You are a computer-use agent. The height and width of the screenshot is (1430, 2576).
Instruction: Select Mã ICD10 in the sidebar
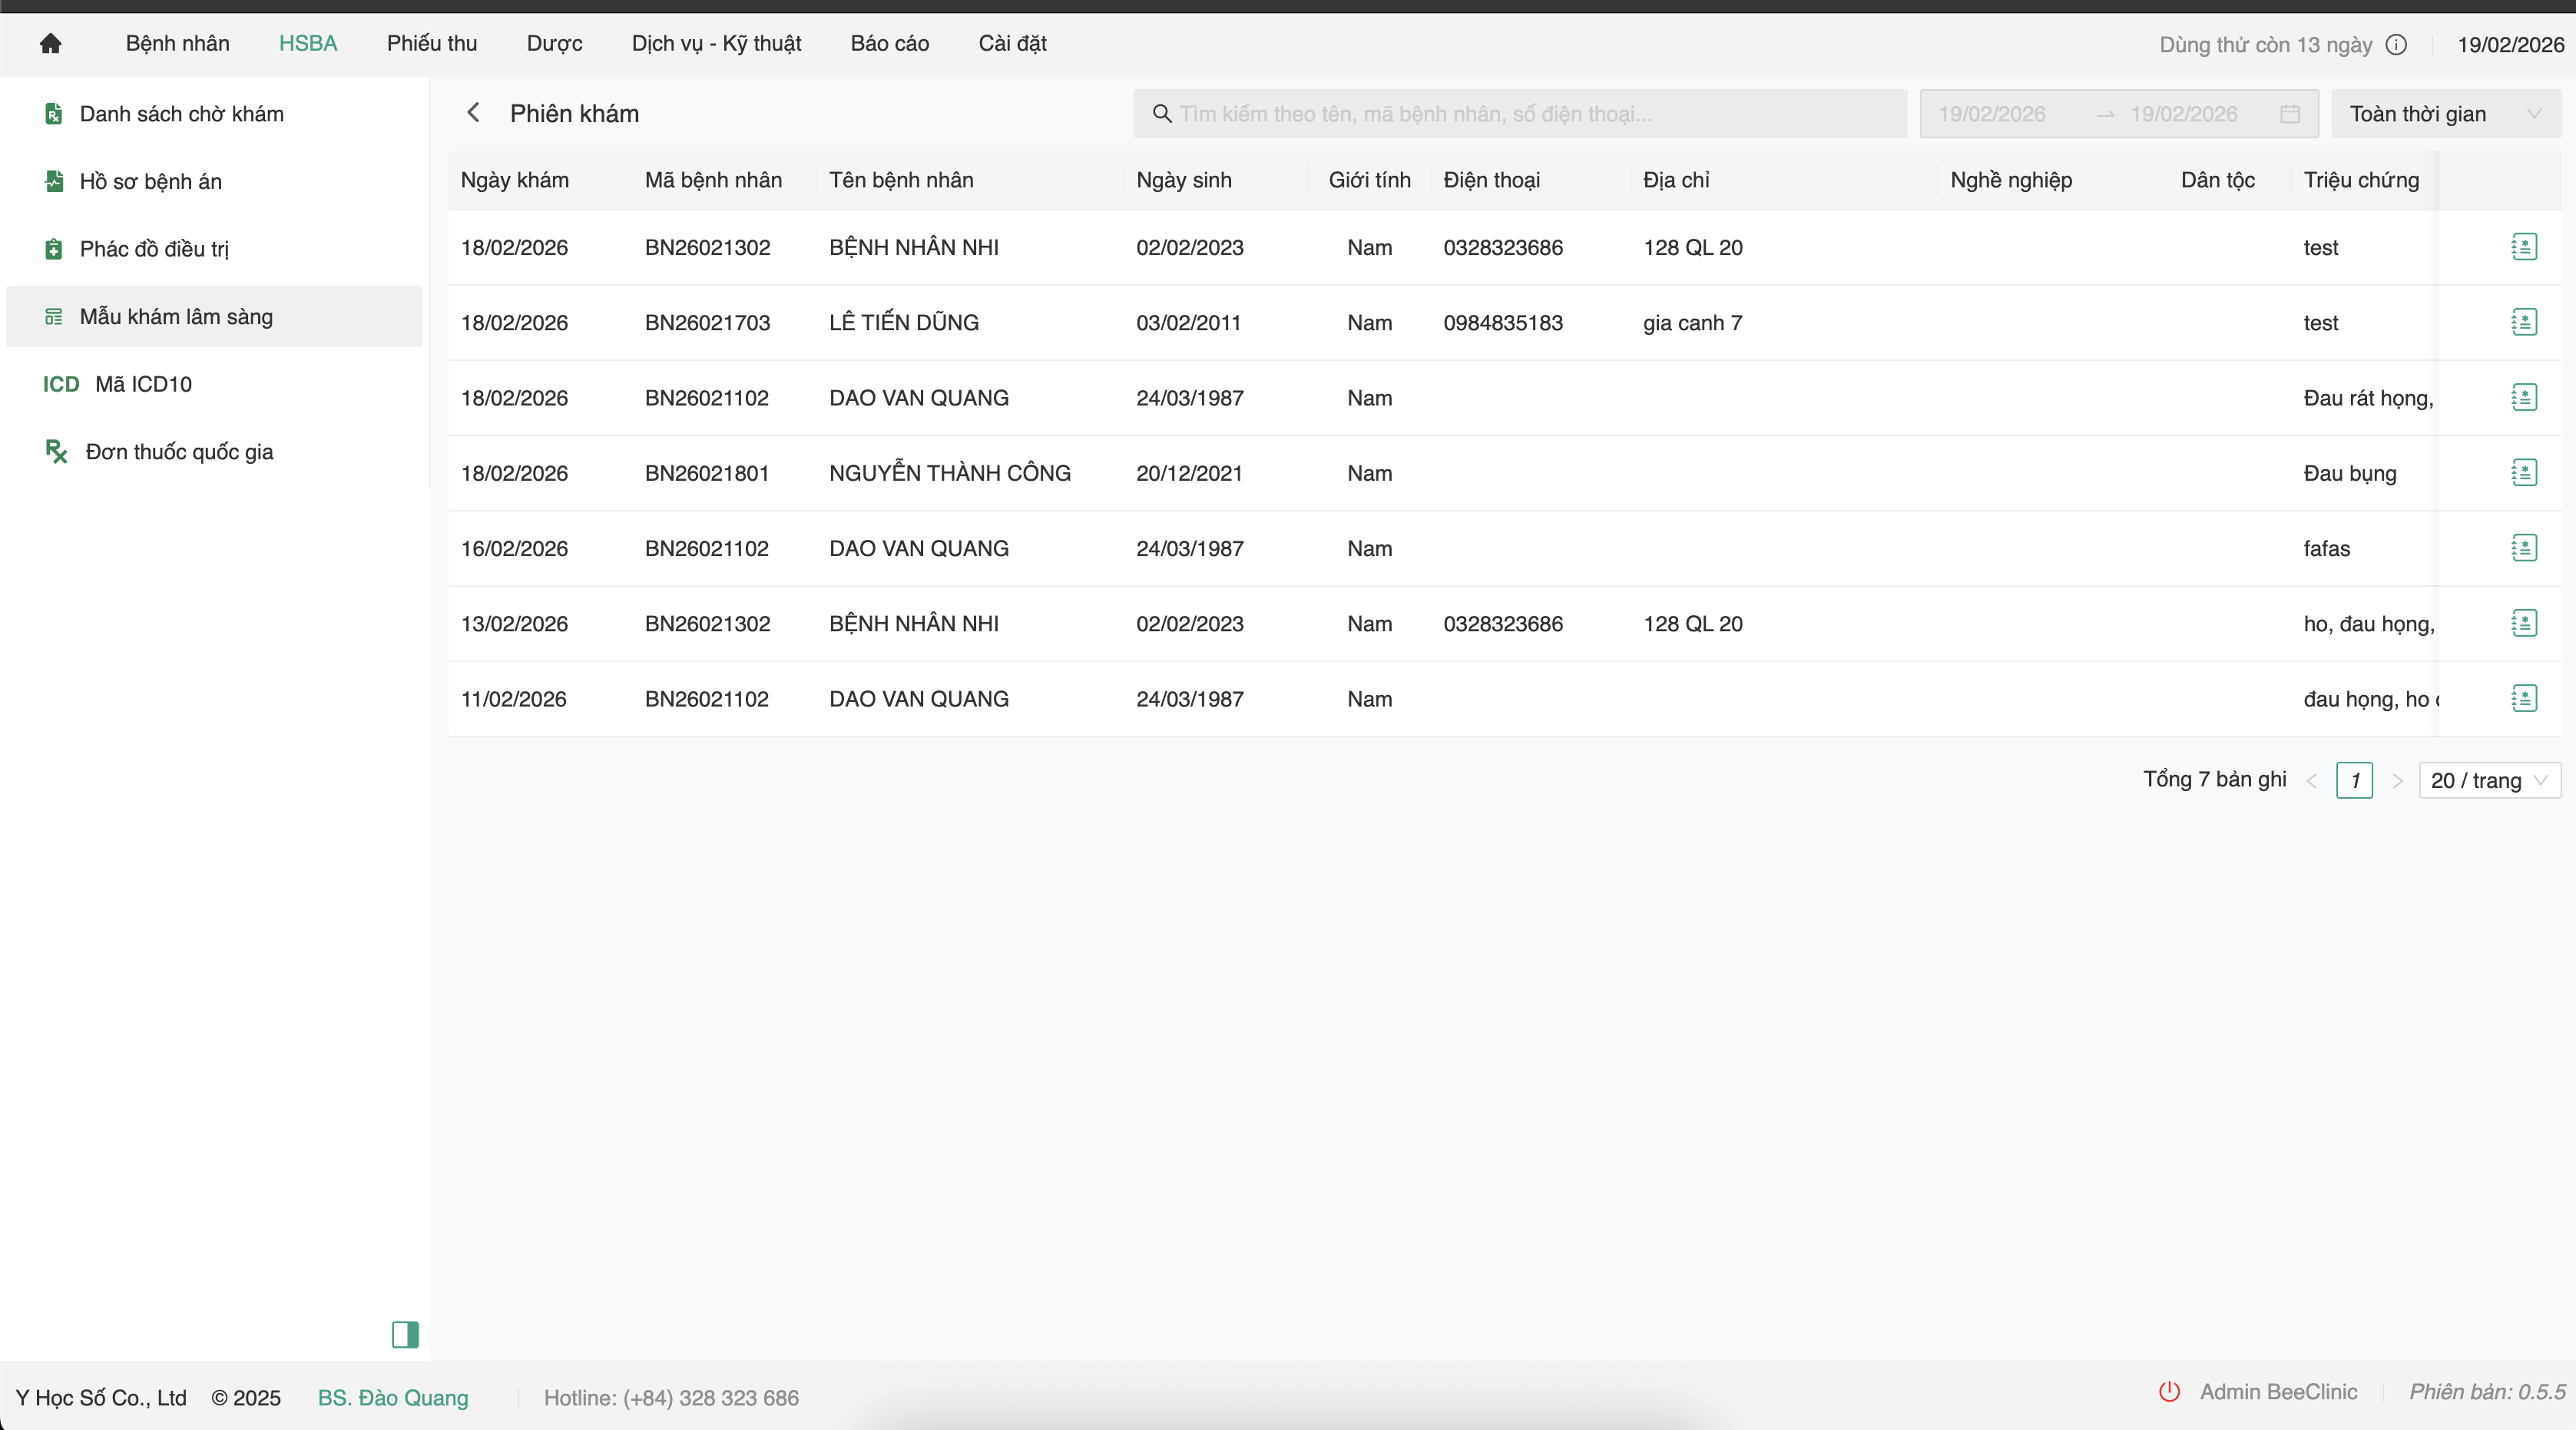pos(143,384)
